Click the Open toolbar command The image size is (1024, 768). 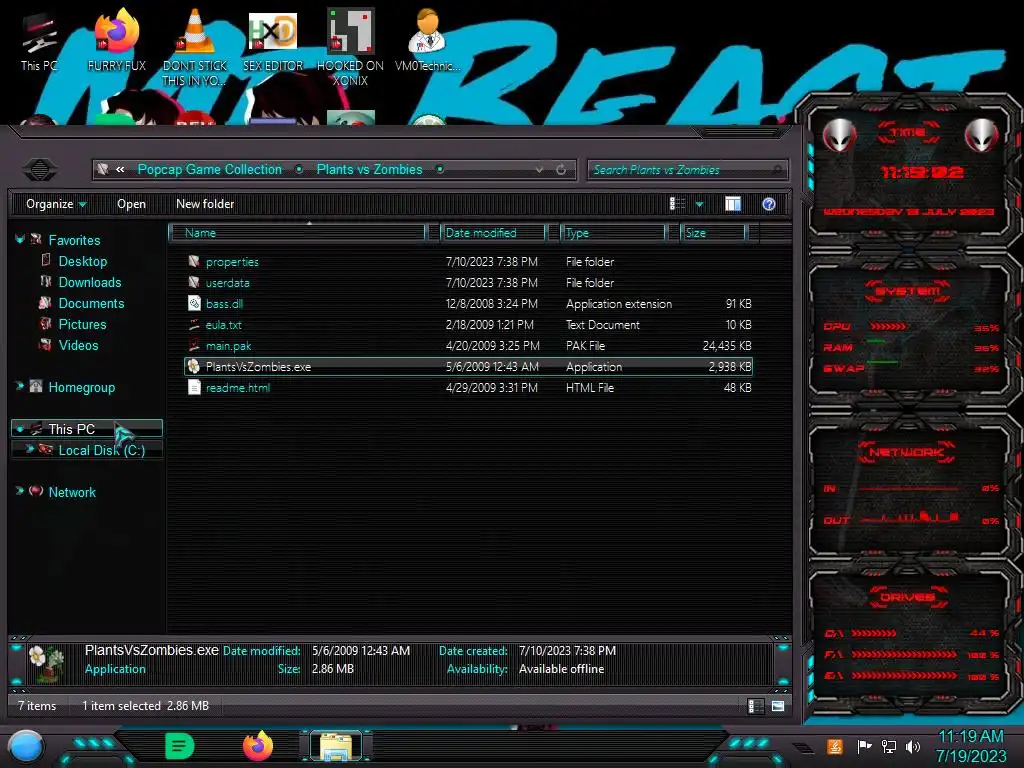coord(131,204)
